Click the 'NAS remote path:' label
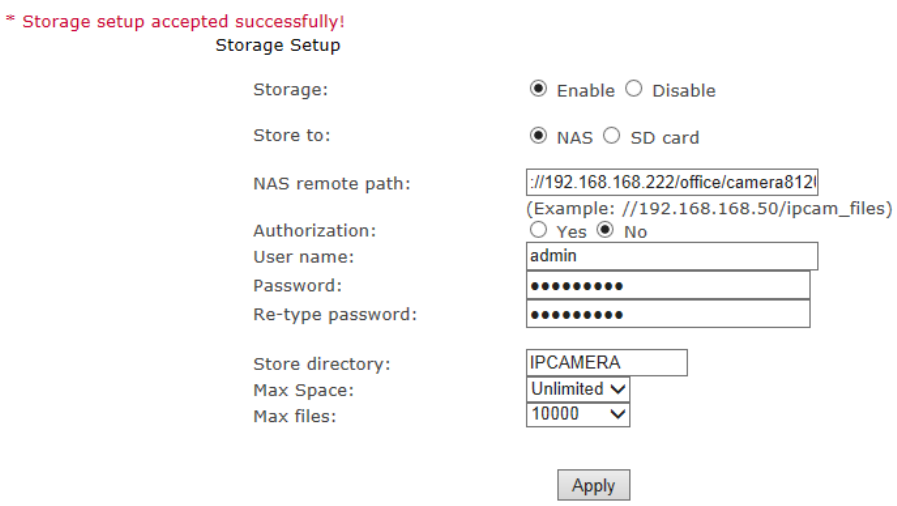Screen dimensions: 897x506 (x=332, y=184)
